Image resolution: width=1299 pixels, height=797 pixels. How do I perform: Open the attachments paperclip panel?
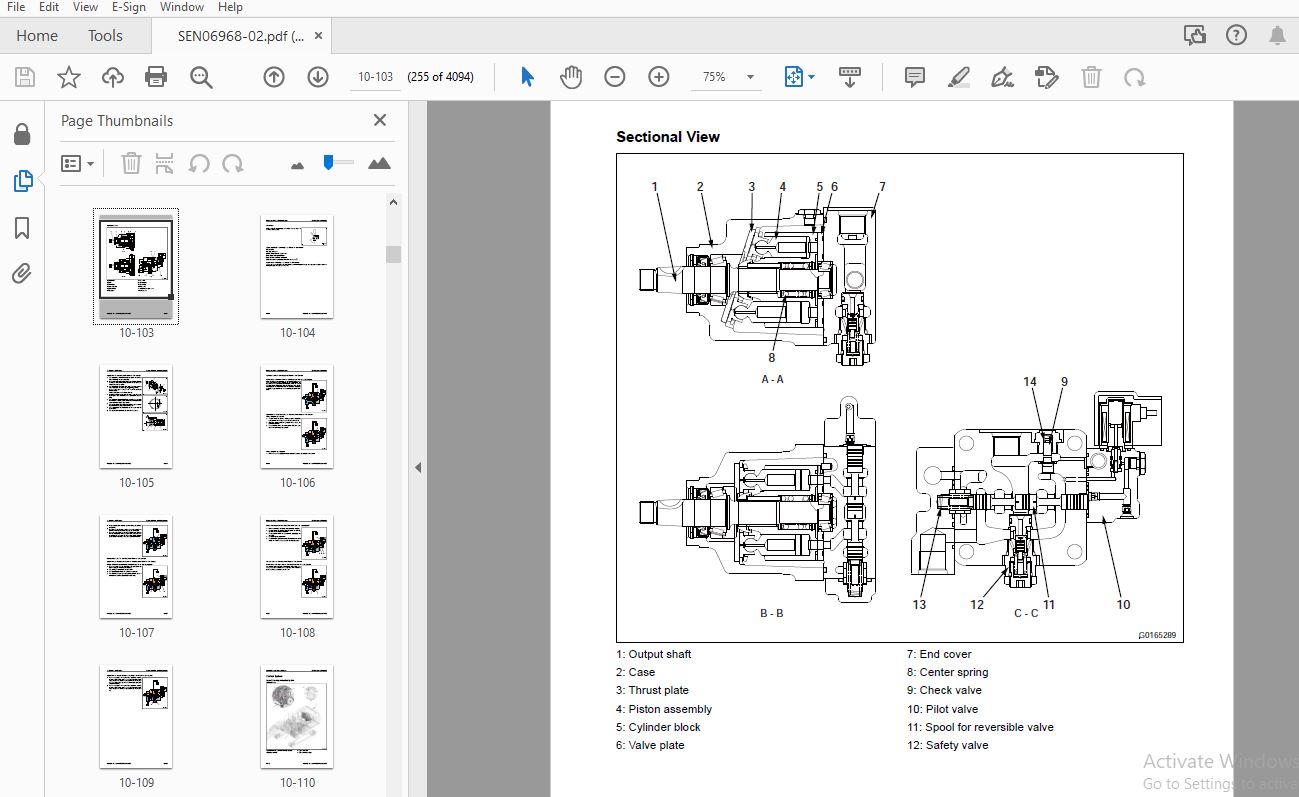pos(22,273)
